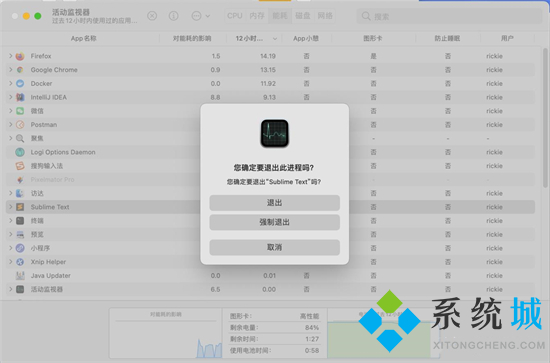Click the 预览 app icon
550x363 pixels.
click(20, 234)
